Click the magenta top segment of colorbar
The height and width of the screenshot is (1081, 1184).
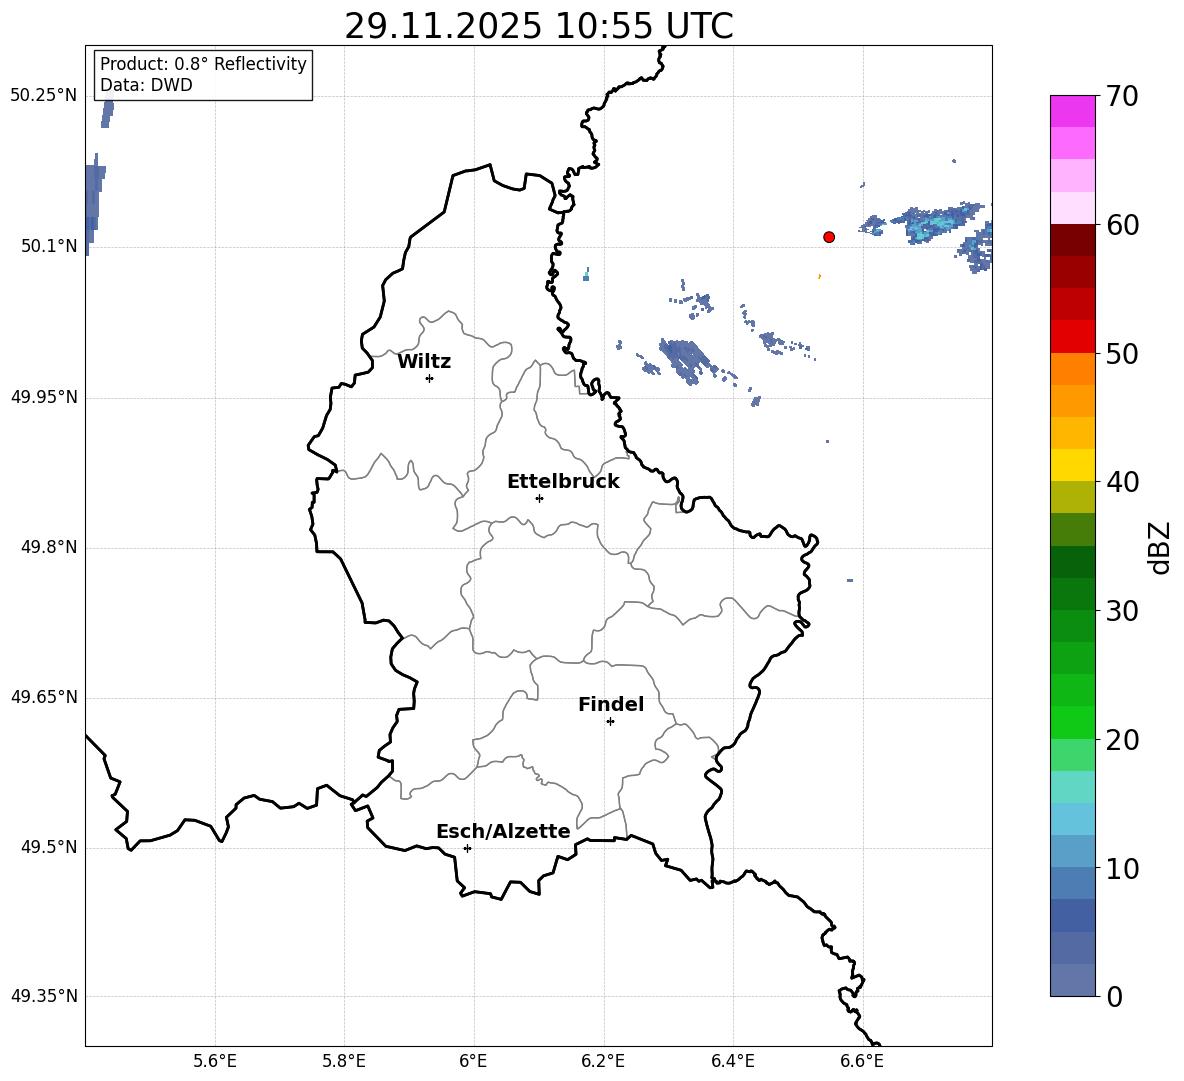1072,111
